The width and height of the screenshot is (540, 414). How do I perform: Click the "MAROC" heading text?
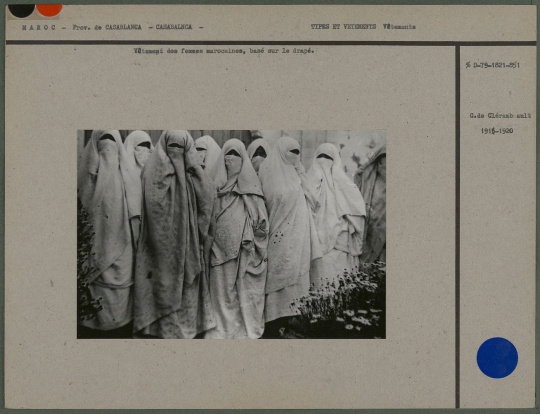click(39, 27)
